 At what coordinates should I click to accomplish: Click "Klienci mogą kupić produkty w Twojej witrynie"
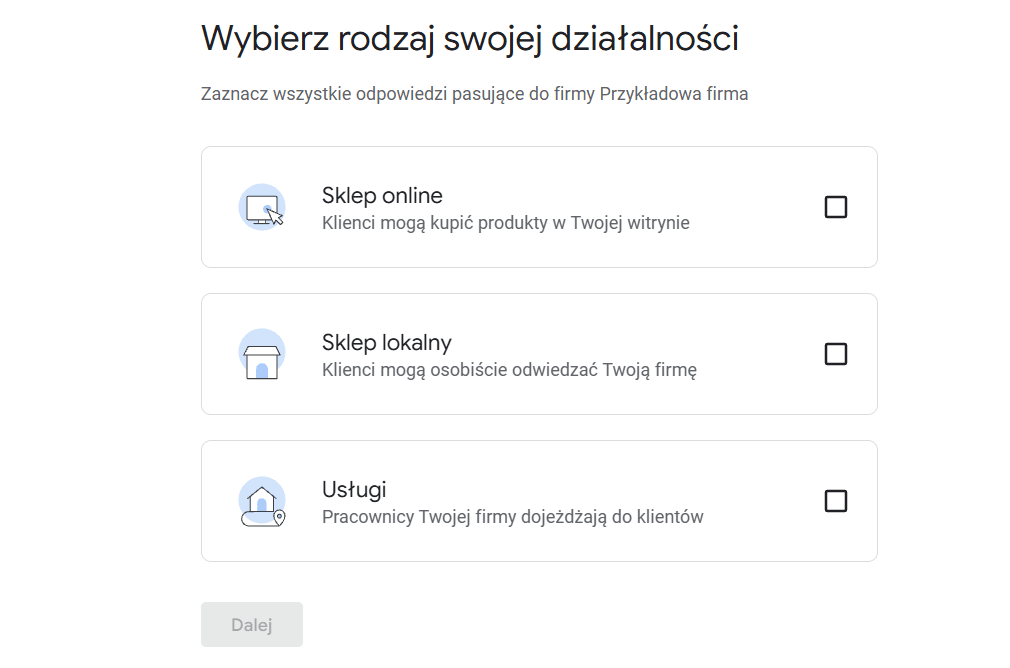(x=506, y=223)
